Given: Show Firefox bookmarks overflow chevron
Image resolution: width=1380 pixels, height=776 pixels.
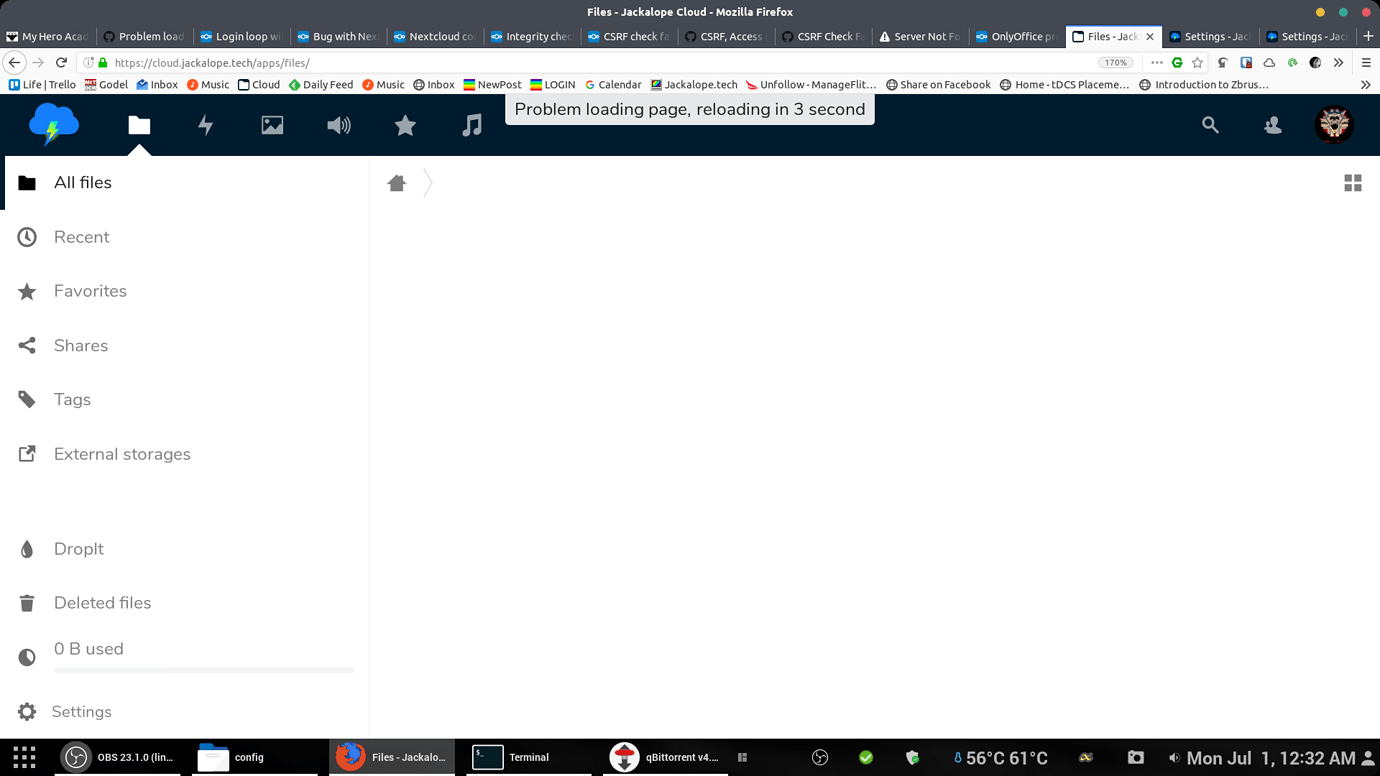Looking at the screenshot, I should pos(1365,85).
